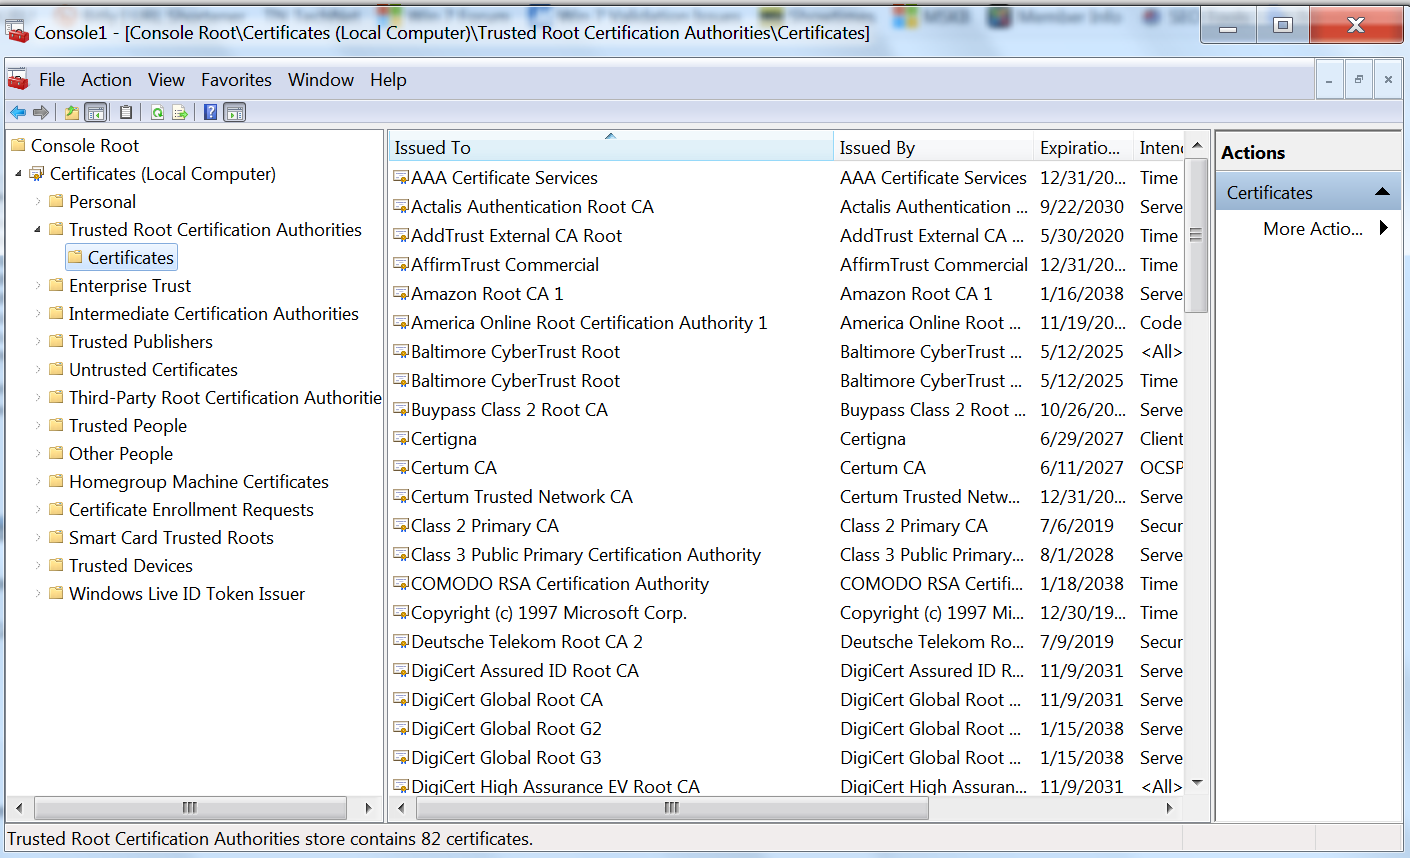The image size is (1410, 858).
Task: Click the folder icon next to Other People
Action: (x=57, y=453)
